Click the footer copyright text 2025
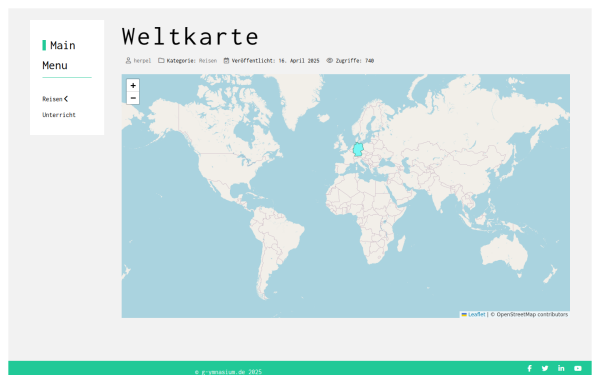 [x=228, y=372]
